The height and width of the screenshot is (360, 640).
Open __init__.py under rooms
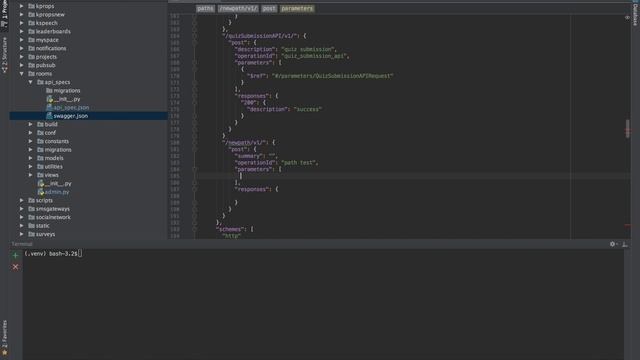(x=58, y=184)
